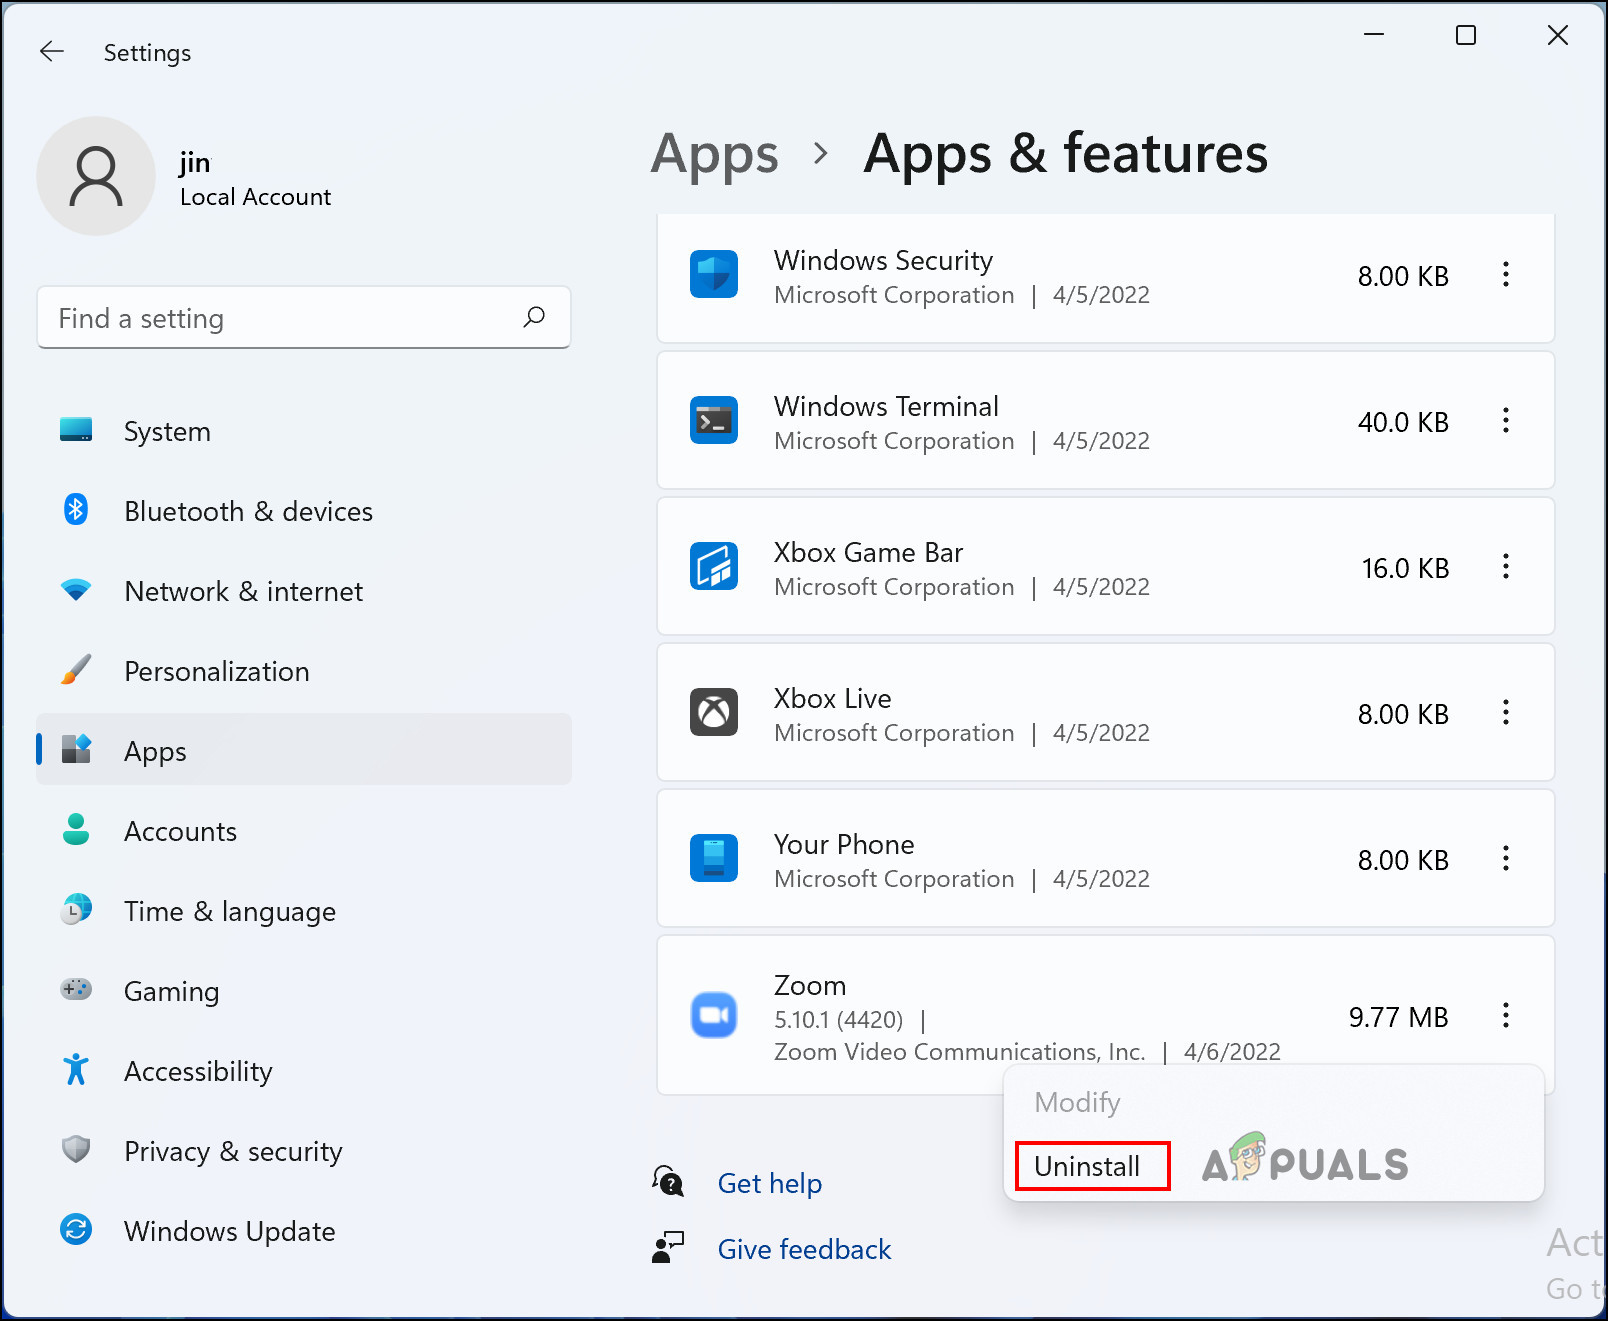The image size is (1608, 1321).
Task: Click the Your Phone app icon
Action: click(x=713, y=858)
